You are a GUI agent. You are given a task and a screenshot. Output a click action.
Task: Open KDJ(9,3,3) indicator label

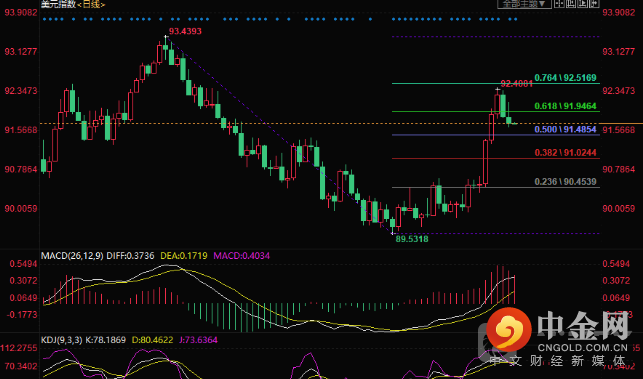coord(62,340)
